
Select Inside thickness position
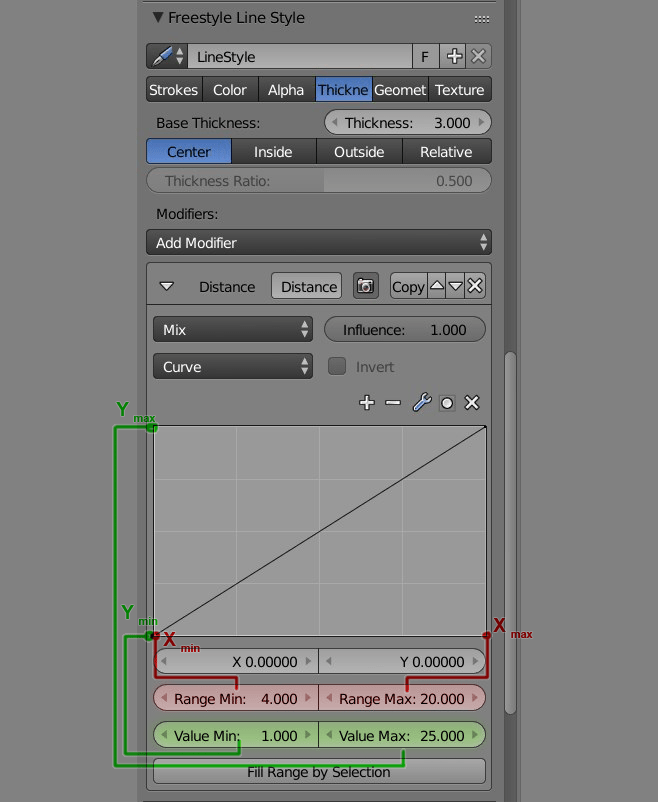274,151
